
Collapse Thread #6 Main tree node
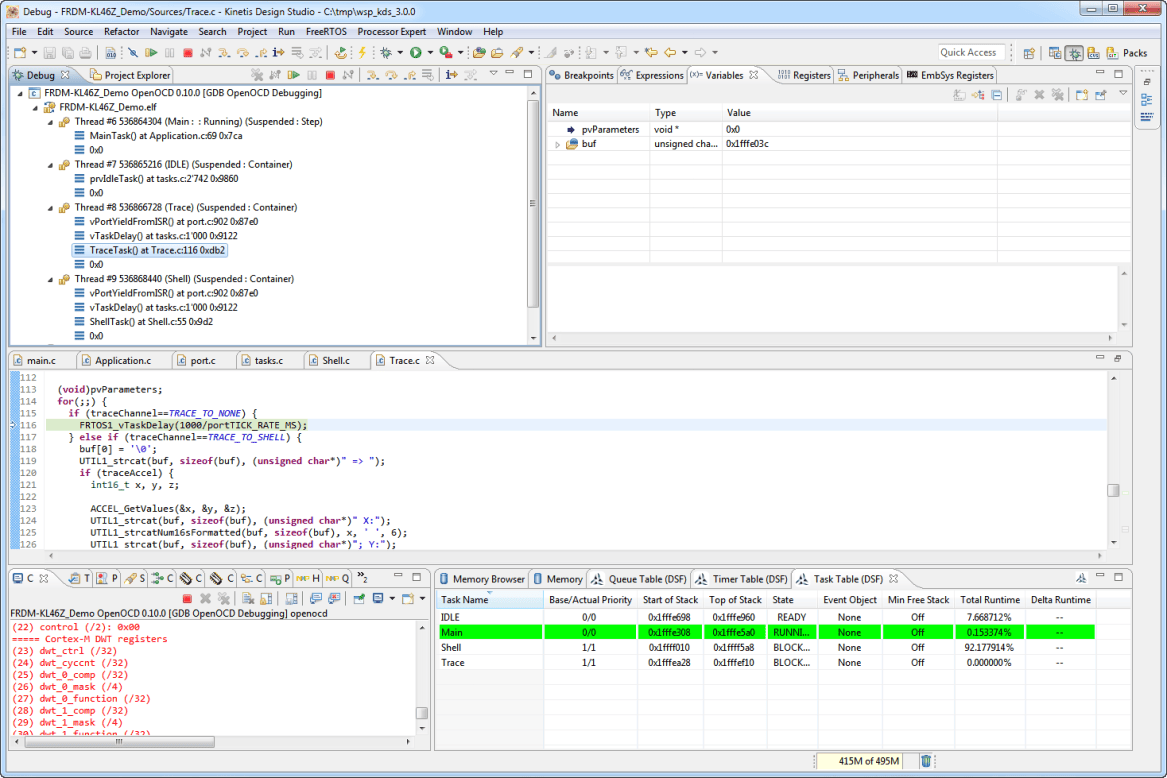pos(50,122)
